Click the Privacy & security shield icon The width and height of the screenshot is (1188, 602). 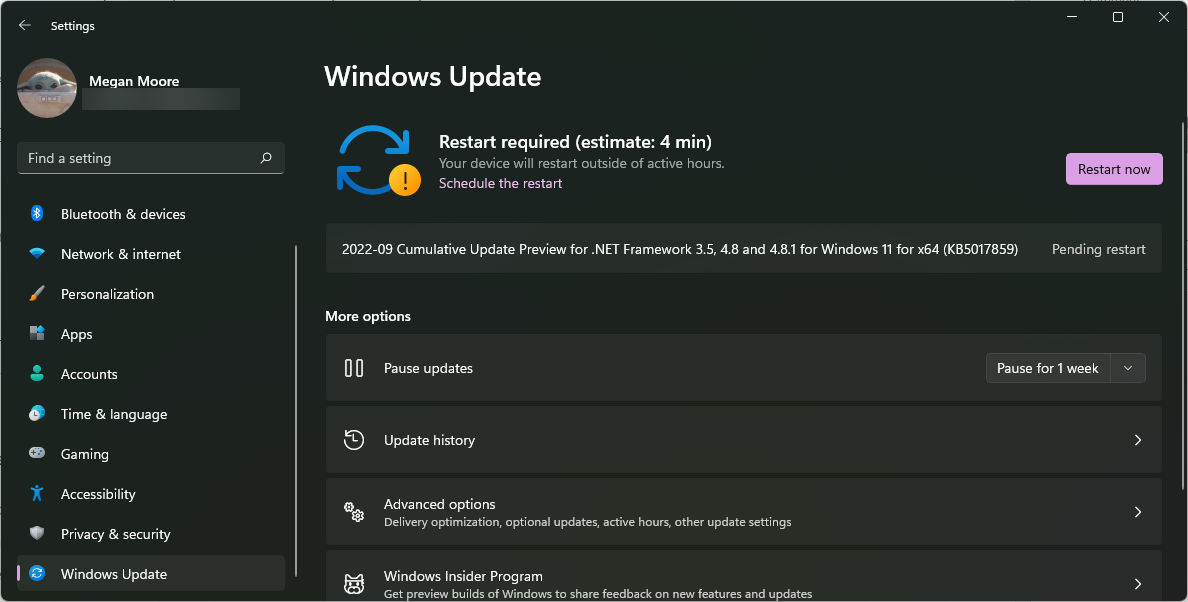tap(36, 533)
